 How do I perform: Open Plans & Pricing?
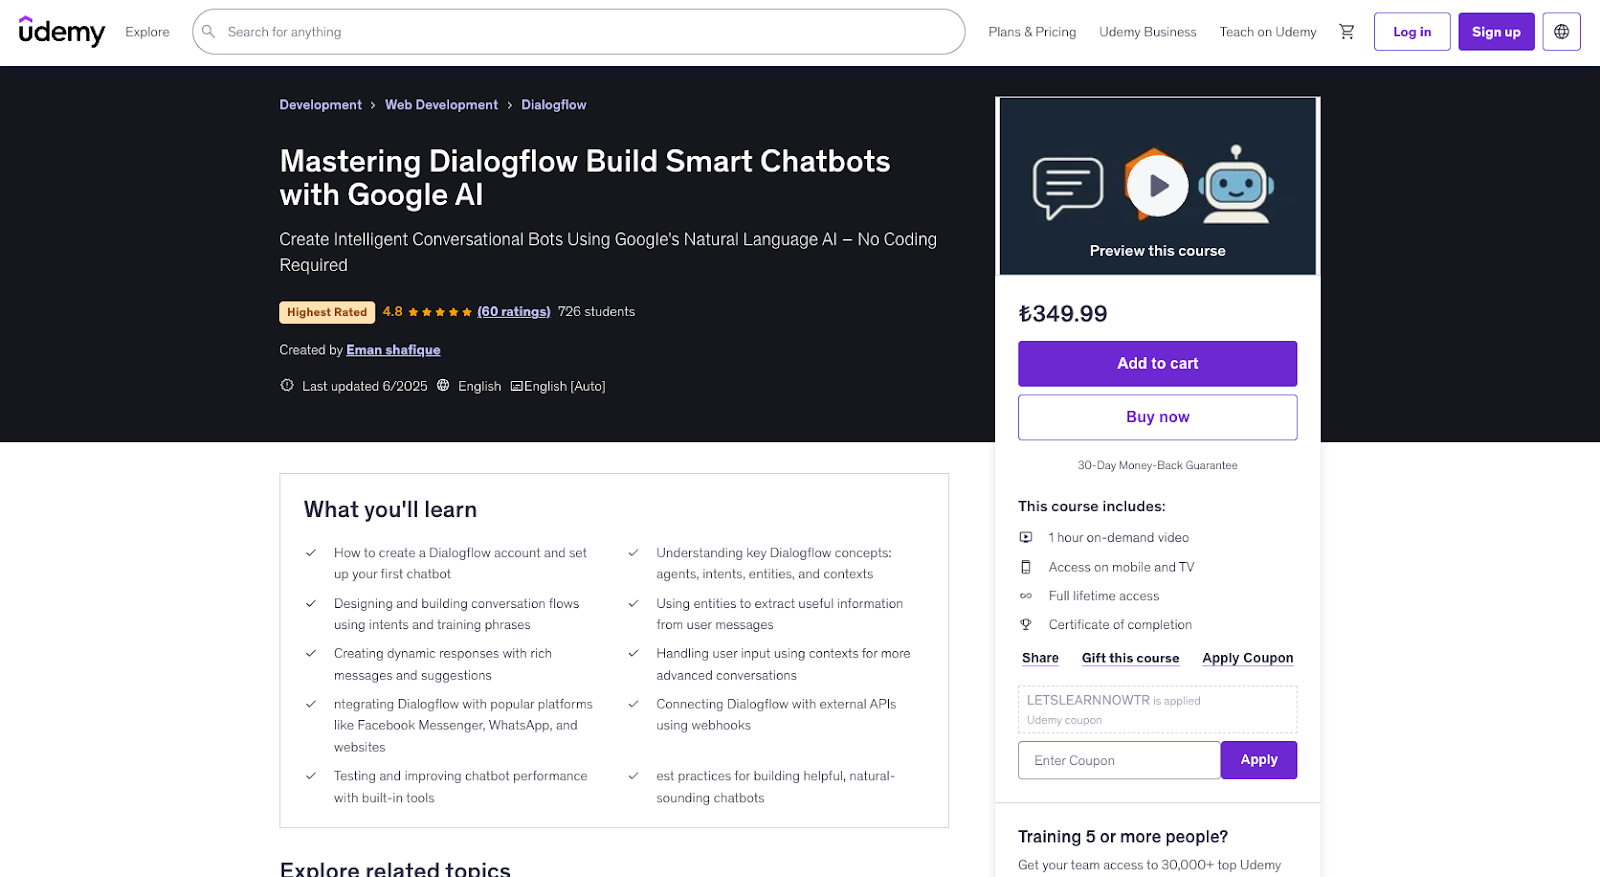(1032, 32)
